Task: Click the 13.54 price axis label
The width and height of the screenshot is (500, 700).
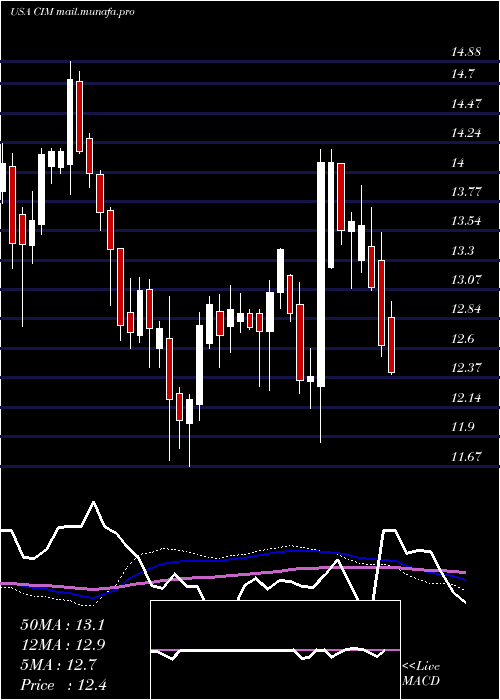Action: tap(466, 221)
